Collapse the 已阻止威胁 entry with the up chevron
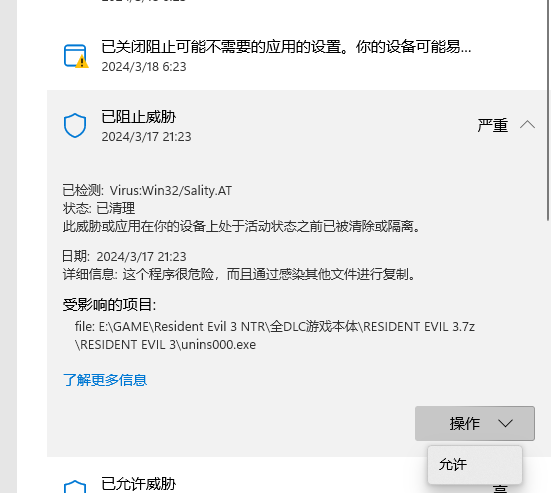Image resolution: width=559 pixels, height=493 pixels. 527,125
